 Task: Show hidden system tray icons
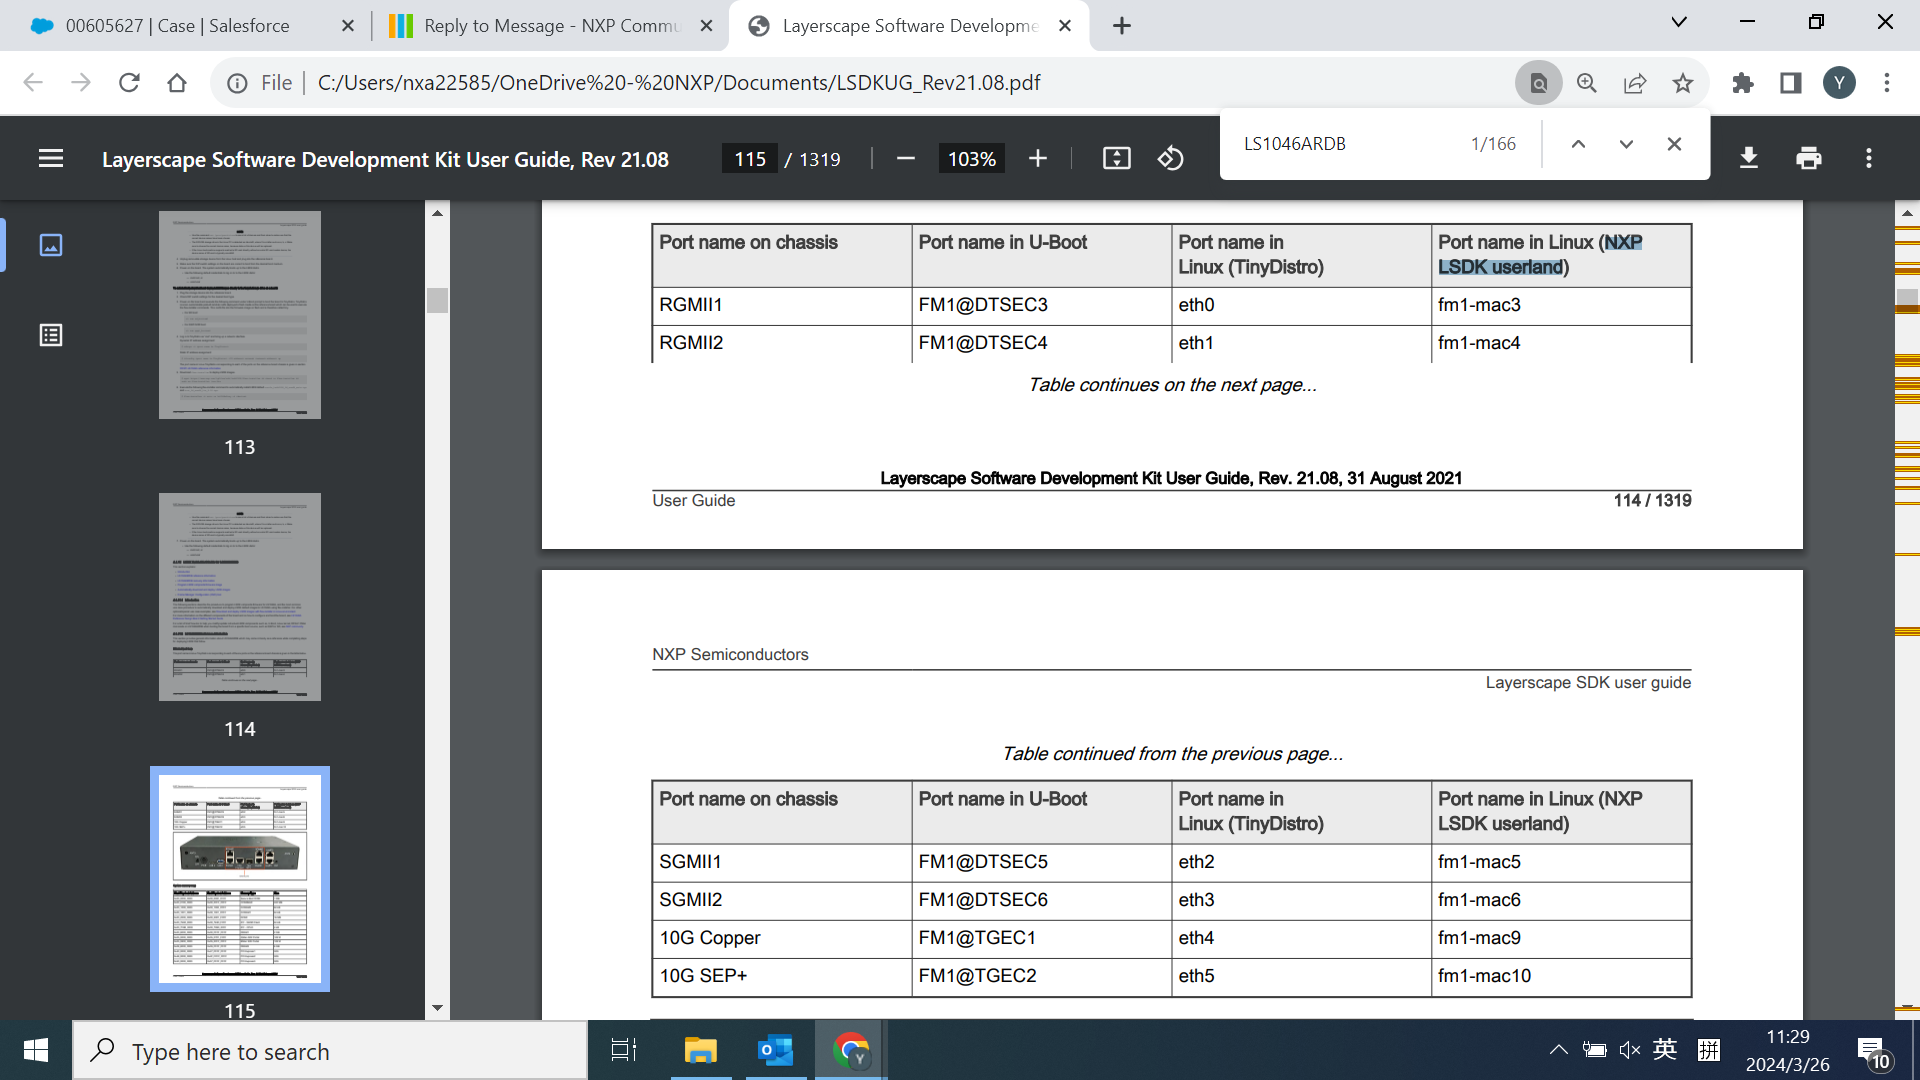click(1558, 1050)
